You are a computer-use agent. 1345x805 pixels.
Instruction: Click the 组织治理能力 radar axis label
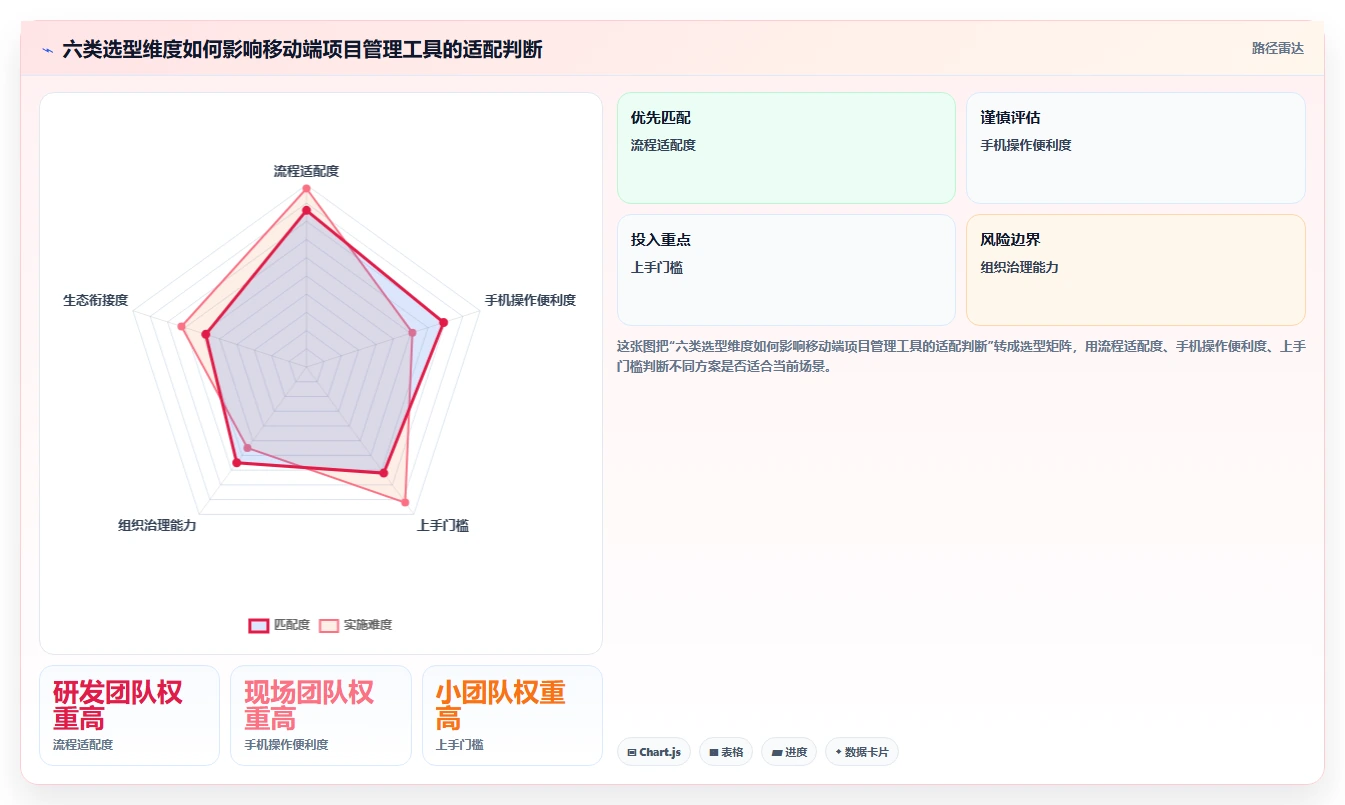coord(157,526)
